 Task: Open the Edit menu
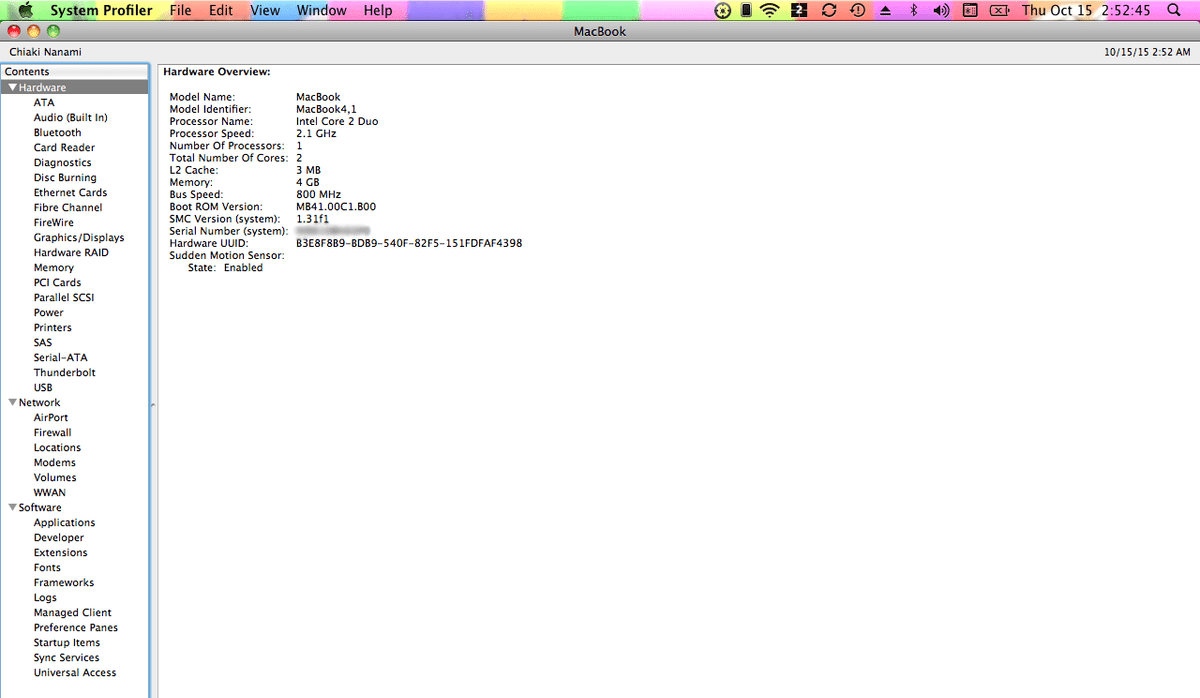click(x=221, y=10)
